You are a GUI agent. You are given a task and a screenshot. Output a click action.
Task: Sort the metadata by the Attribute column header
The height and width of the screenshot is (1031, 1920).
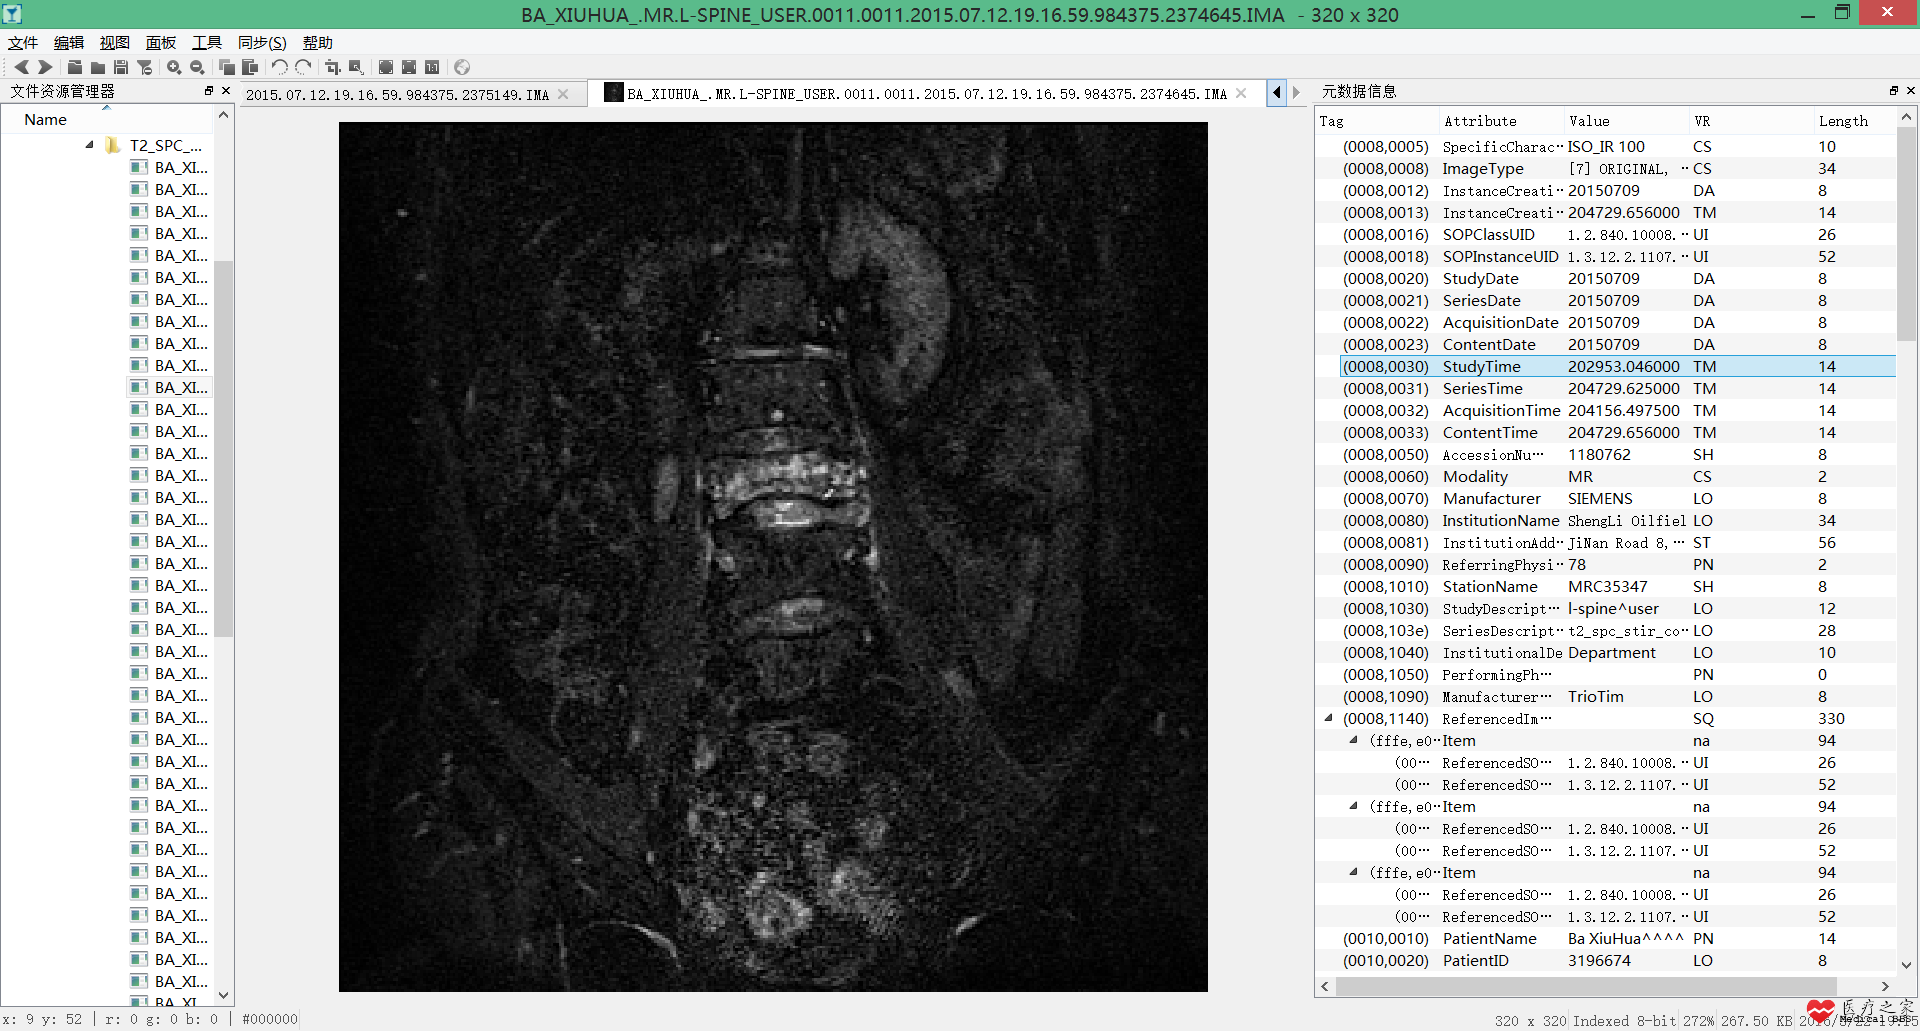click(1501, 121)
